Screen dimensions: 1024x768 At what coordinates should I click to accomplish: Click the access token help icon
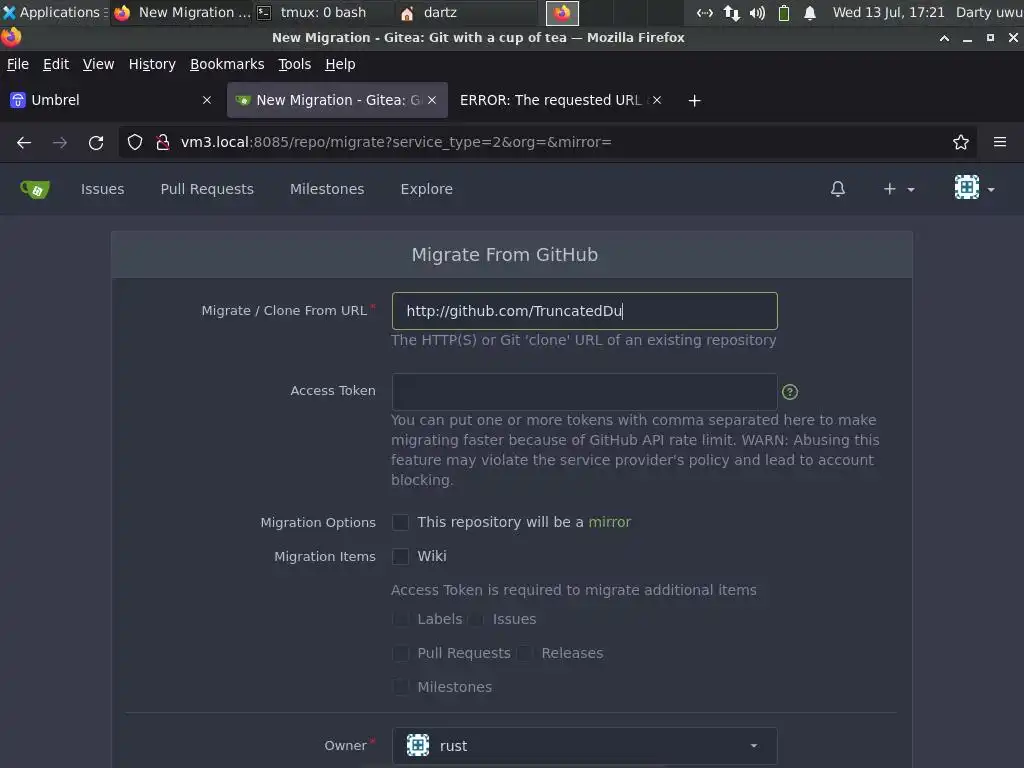790,392
